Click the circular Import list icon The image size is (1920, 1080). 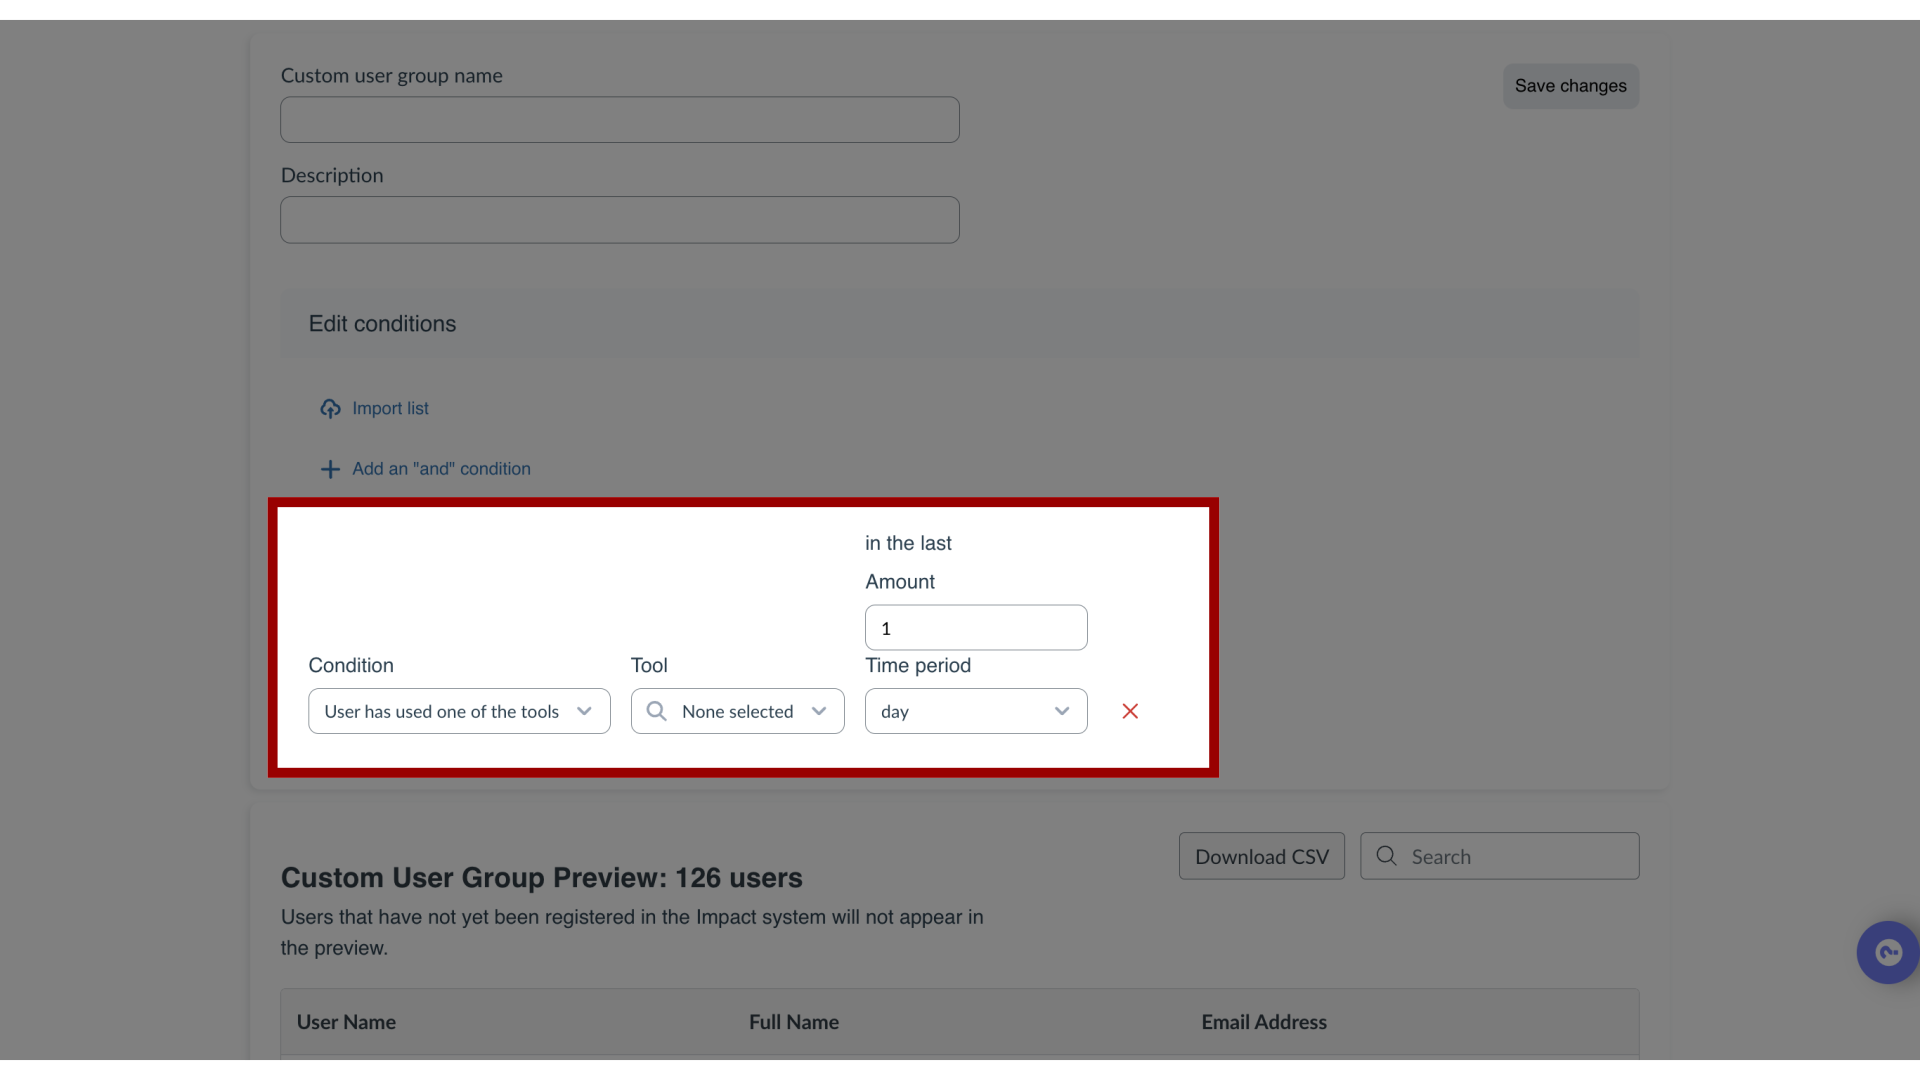tap(330, 407)
